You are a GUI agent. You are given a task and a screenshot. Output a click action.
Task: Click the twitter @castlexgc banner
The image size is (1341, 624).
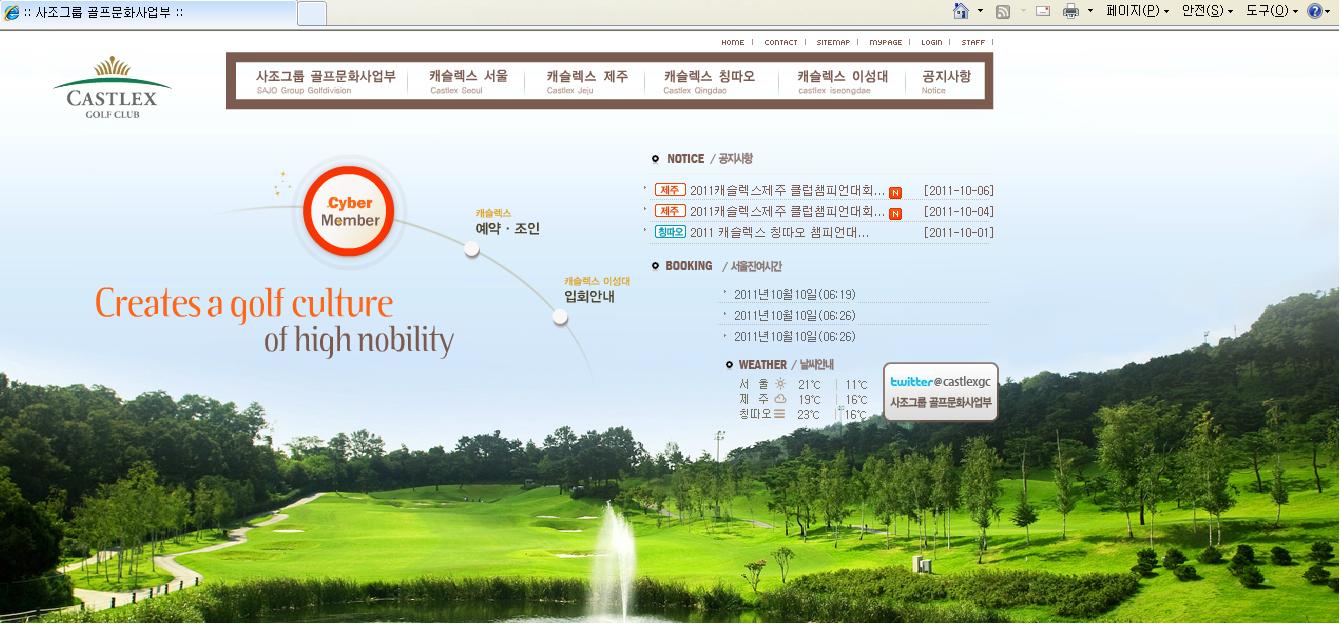click(x=941, y=391)
